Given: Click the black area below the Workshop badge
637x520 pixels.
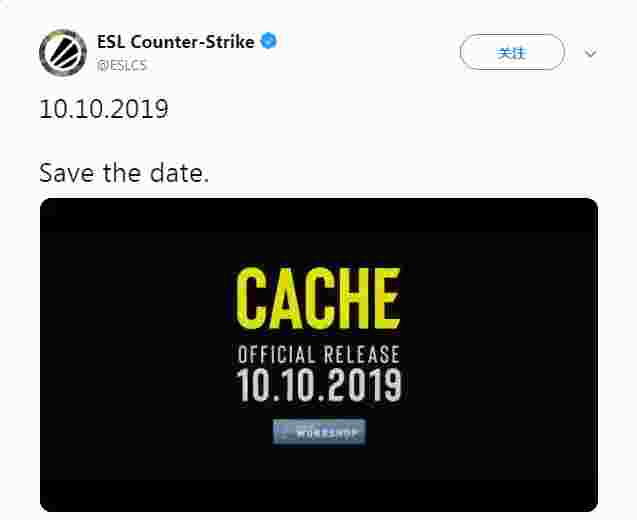Looking at the screenshot, I should click(319, 478).
